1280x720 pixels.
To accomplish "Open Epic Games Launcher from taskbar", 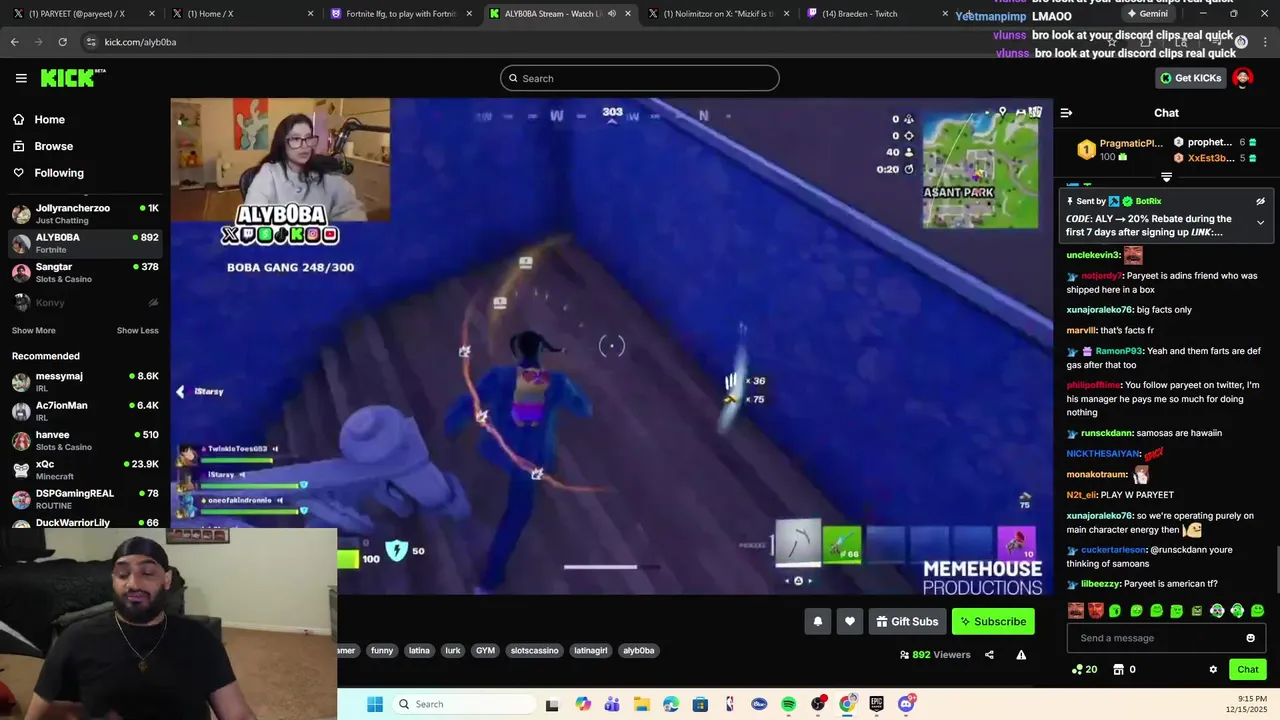I will (876, 704).
